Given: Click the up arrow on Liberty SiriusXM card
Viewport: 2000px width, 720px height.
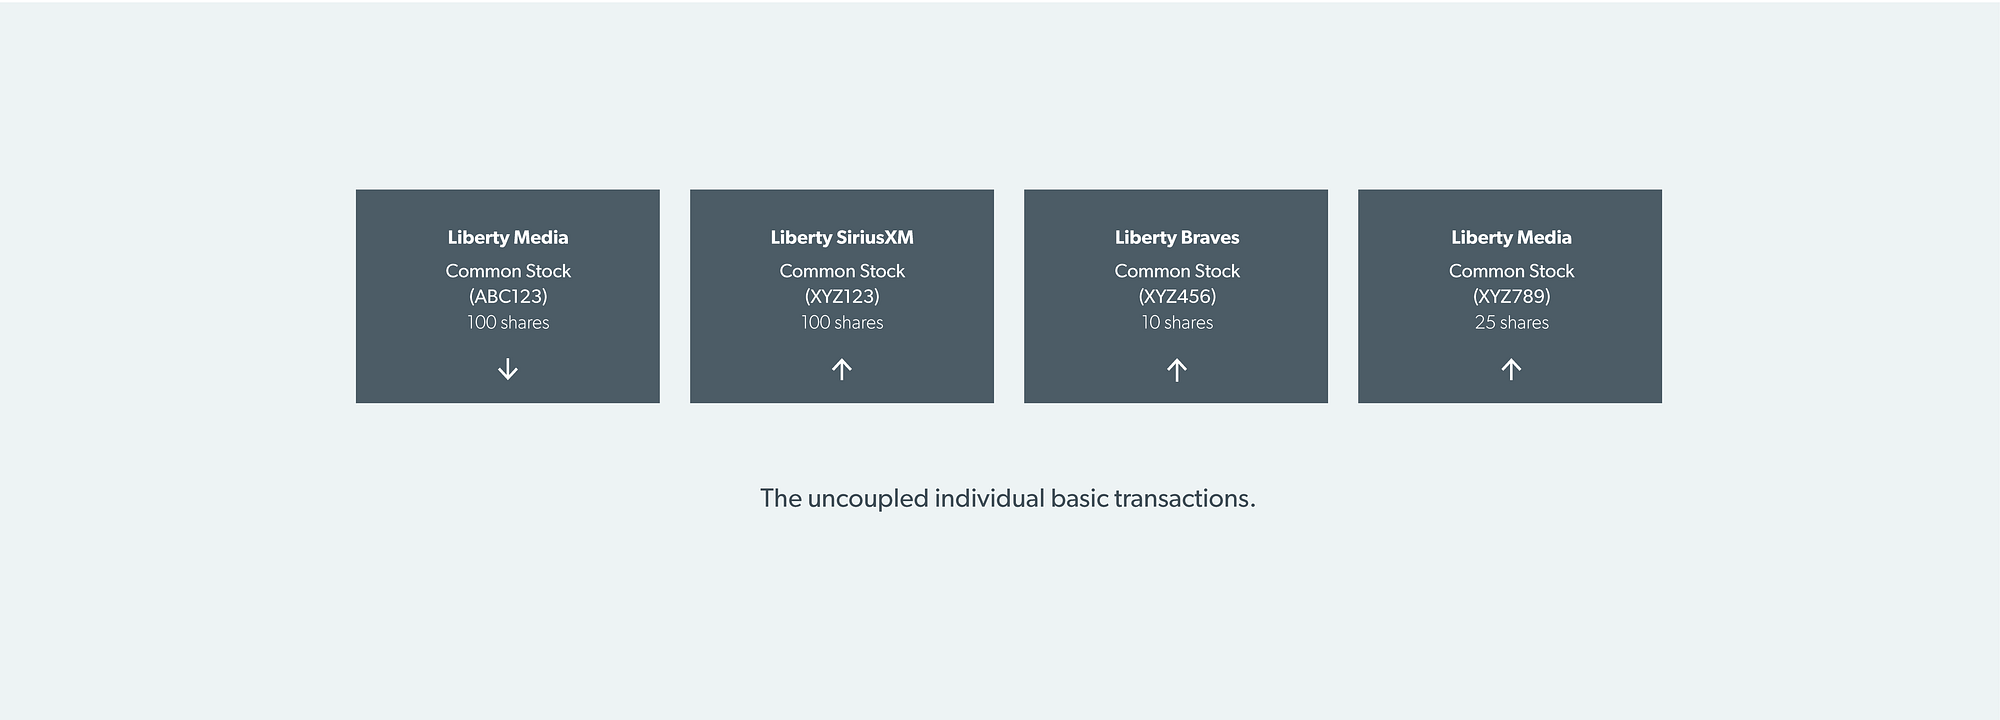Looking at the screenshot, I should (x=842, y=369).
